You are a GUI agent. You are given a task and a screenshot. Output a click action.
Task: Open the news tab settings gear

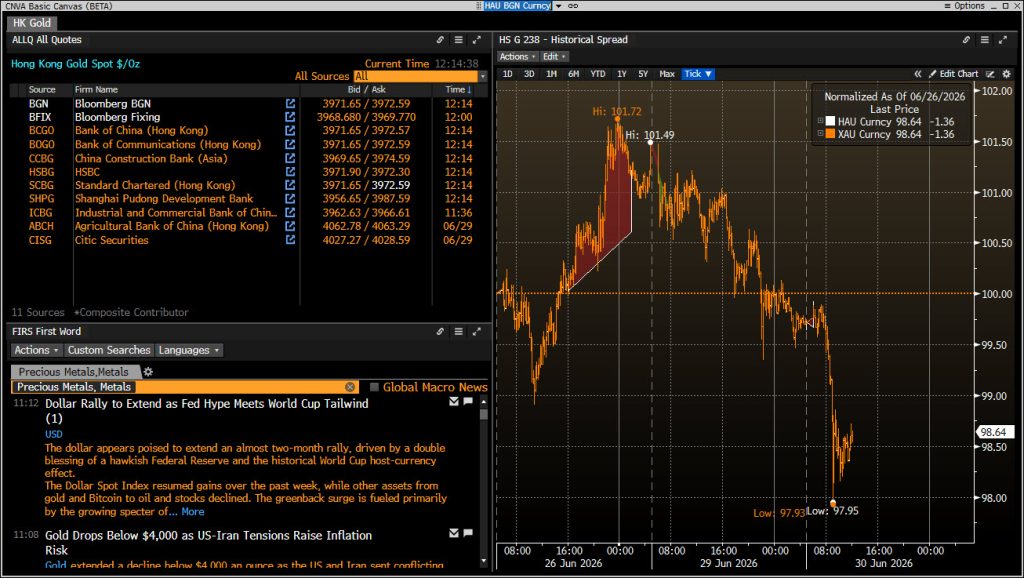point(148,372)
